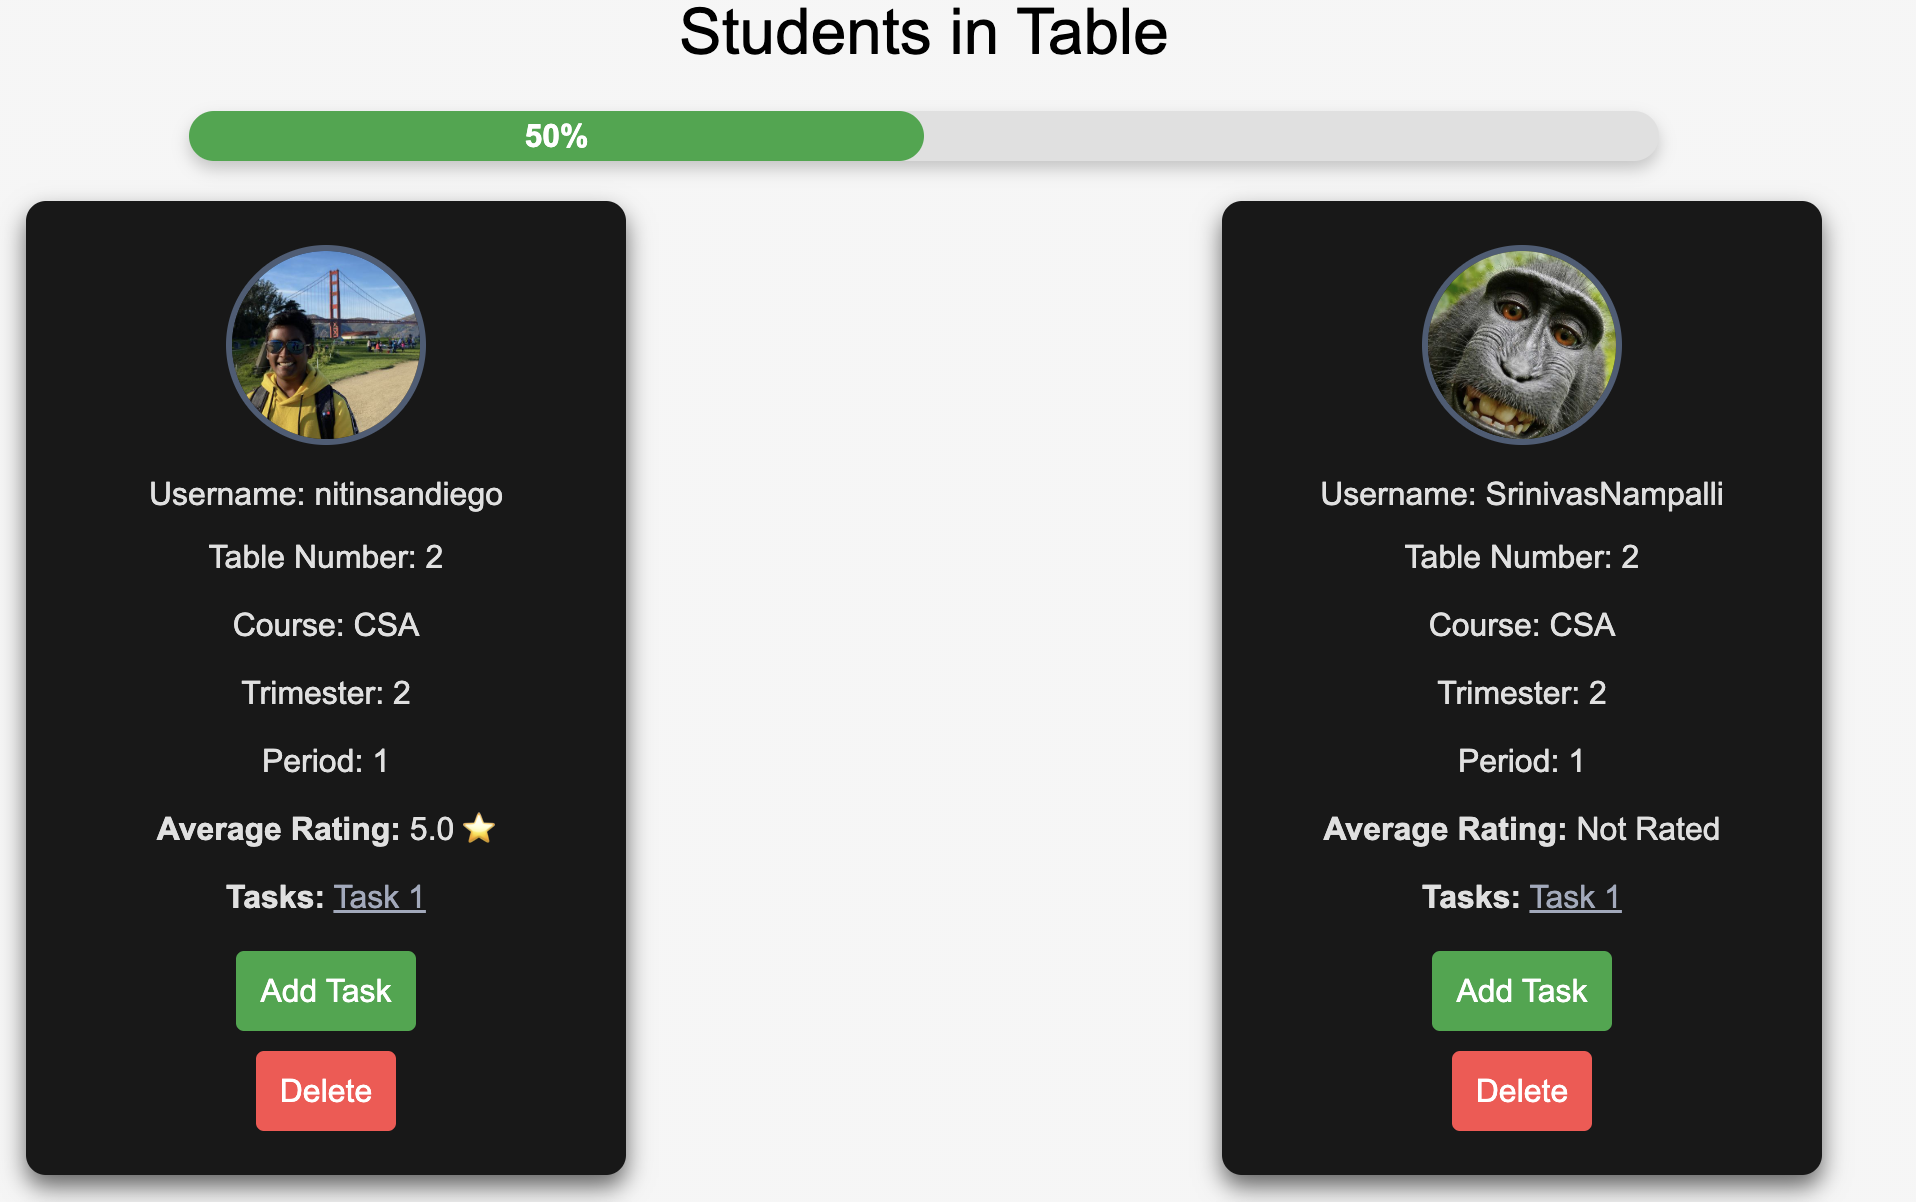Open Task 1 link for nitinsandiego
This screenshot has width=1916, height=1202.
(x=379, y=897)
